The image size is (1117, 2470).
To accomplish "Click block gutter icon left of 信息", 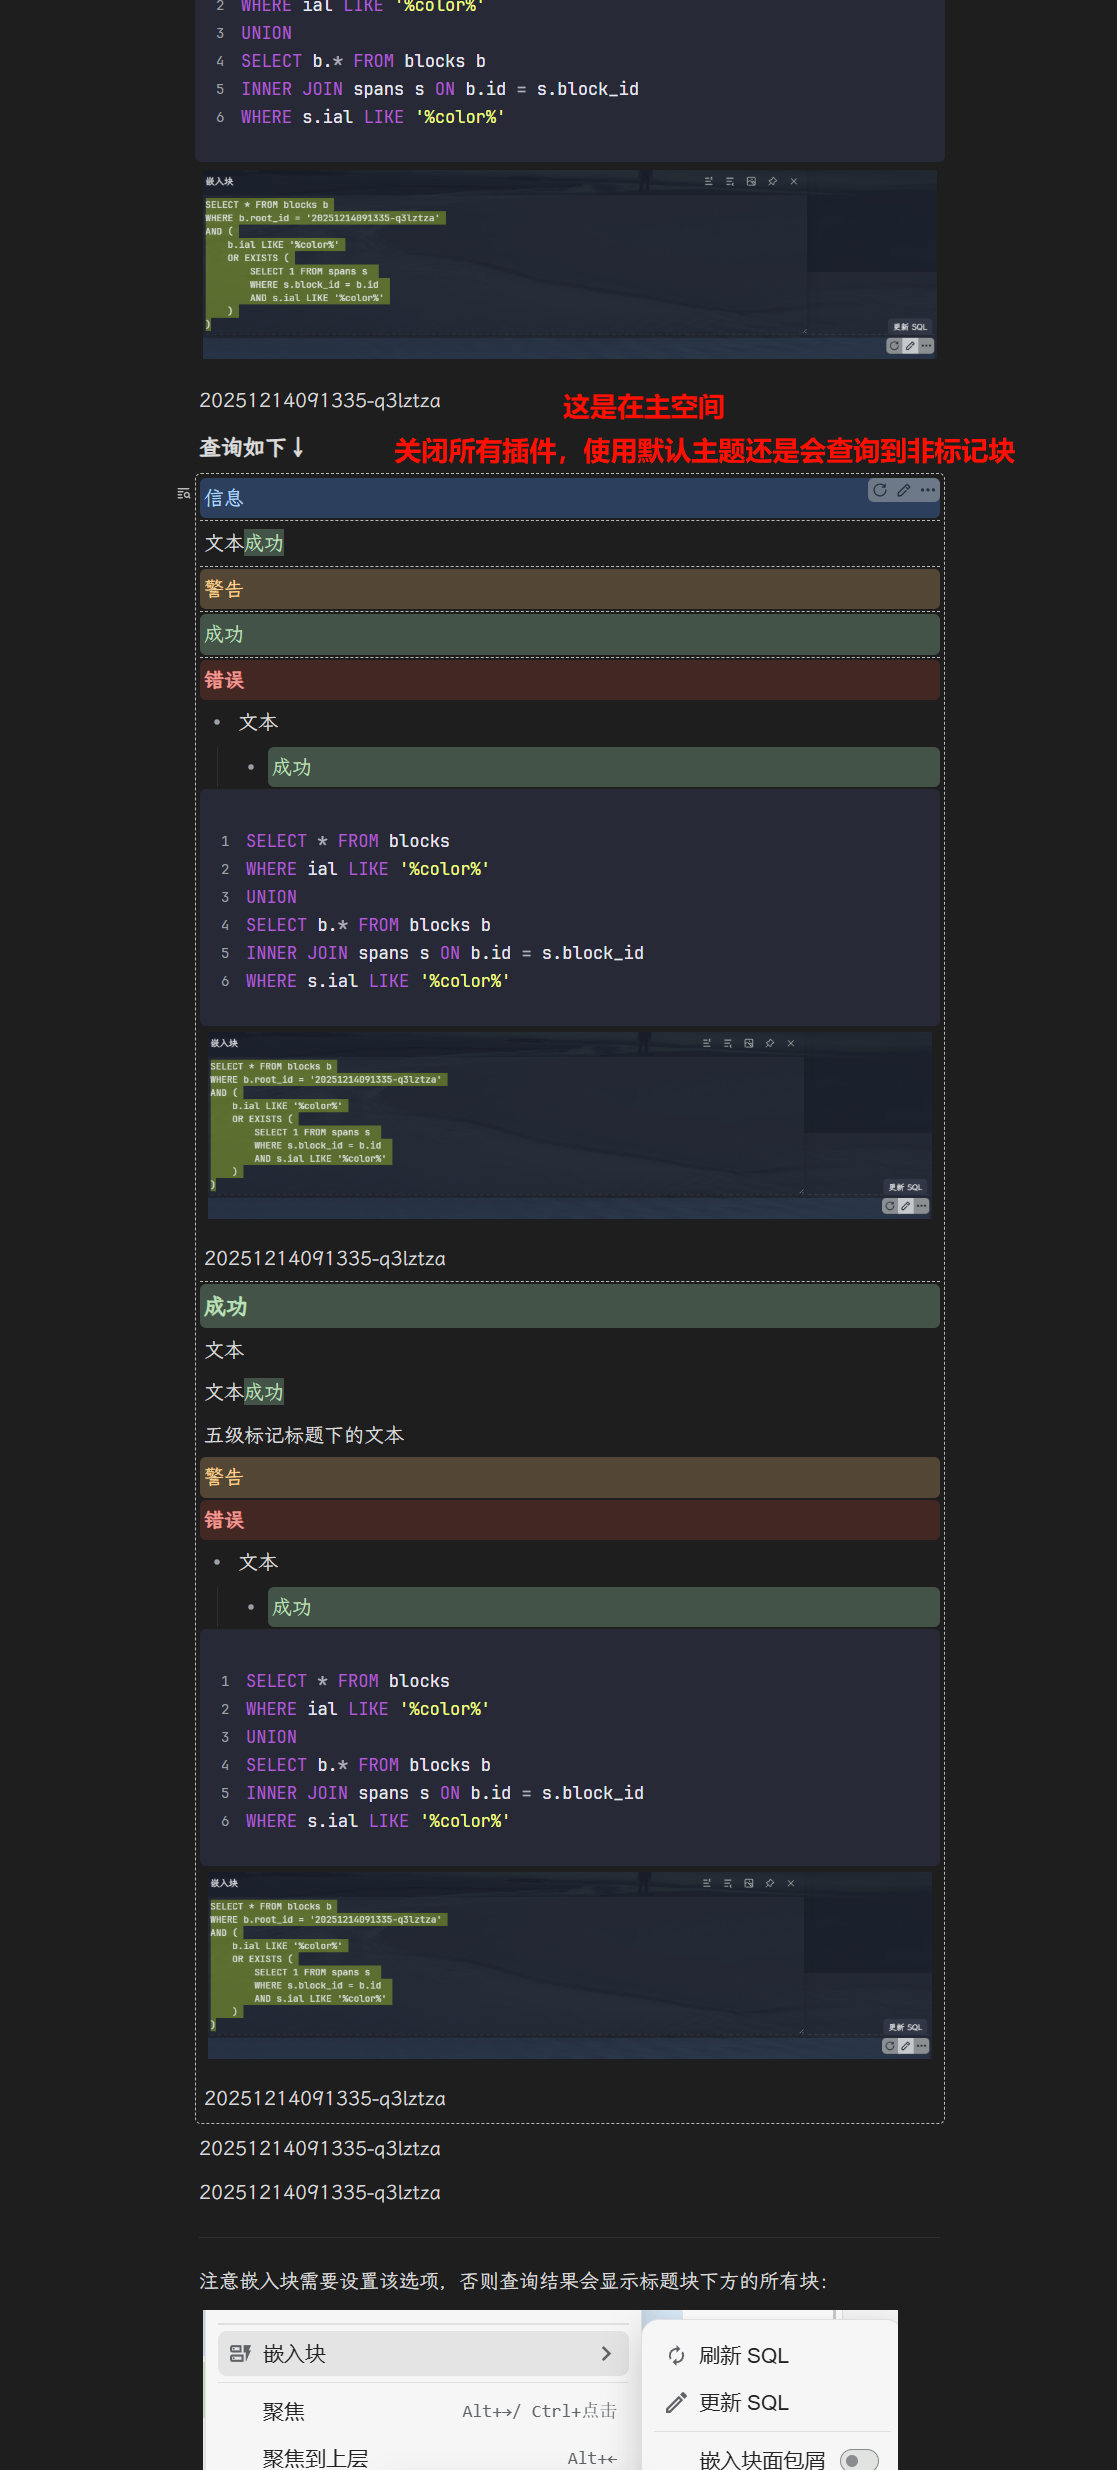I will (183, 493).
